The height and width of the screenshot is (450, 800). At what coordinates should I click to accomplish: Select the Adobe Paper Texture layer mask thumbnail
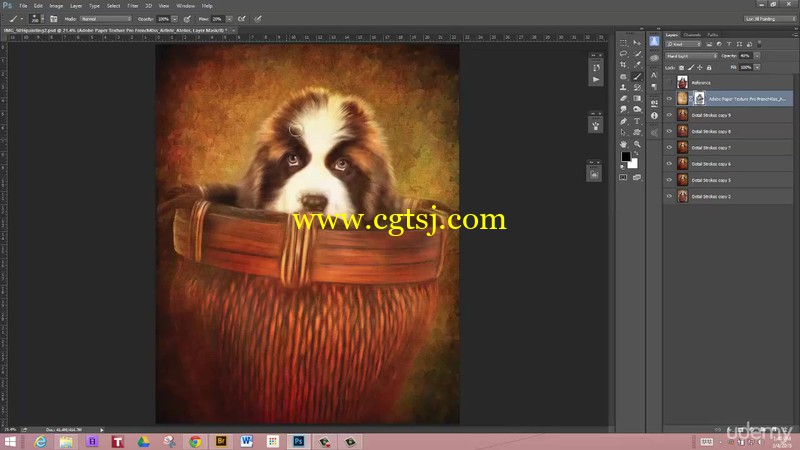pyautogui.click(x=699, y=98)
